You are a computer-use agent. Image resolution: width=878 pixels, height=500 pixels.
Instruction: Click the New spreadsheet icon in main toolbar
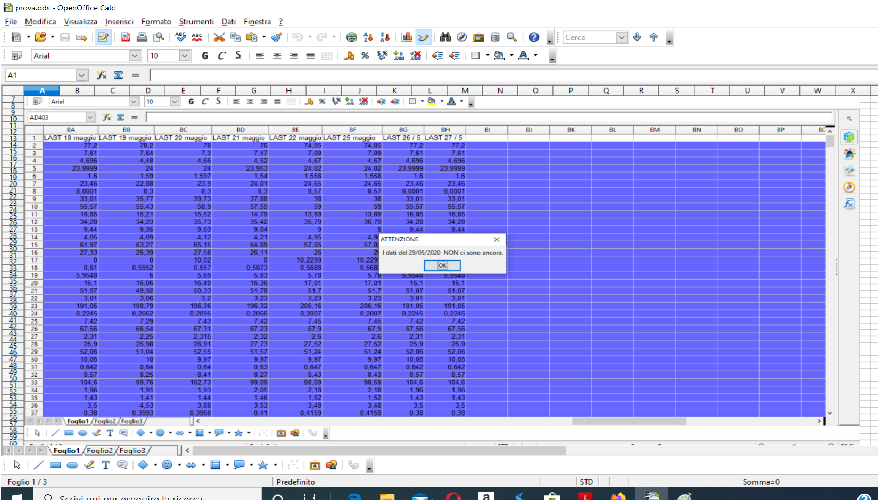(17, 38)
